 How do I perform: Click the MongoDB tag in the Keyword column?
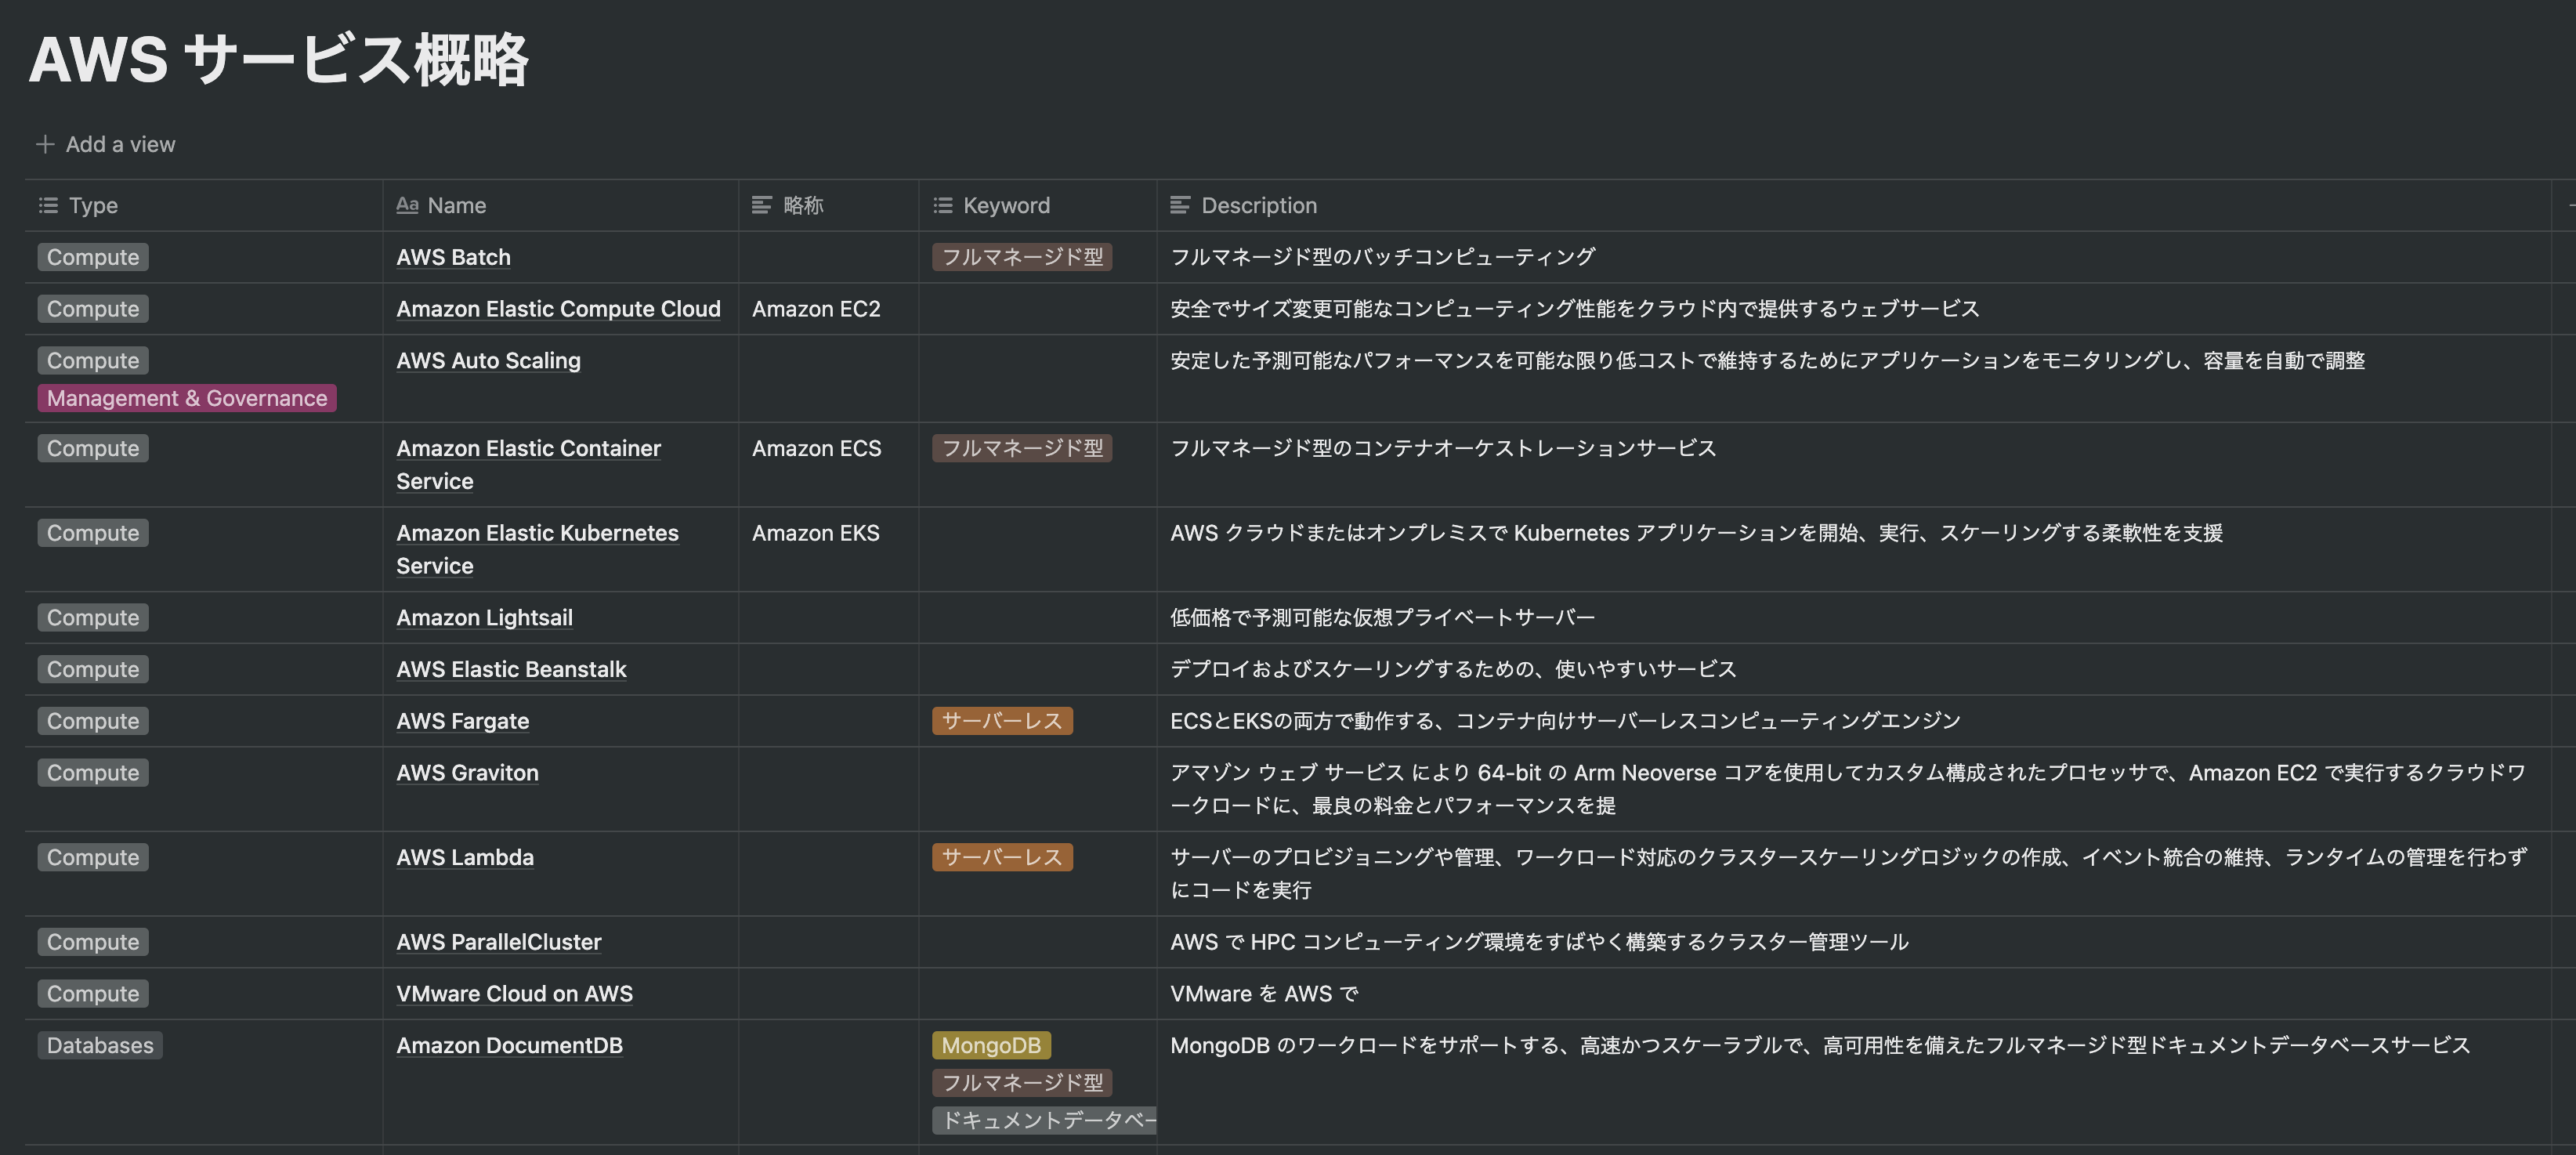click(991, 1045)
